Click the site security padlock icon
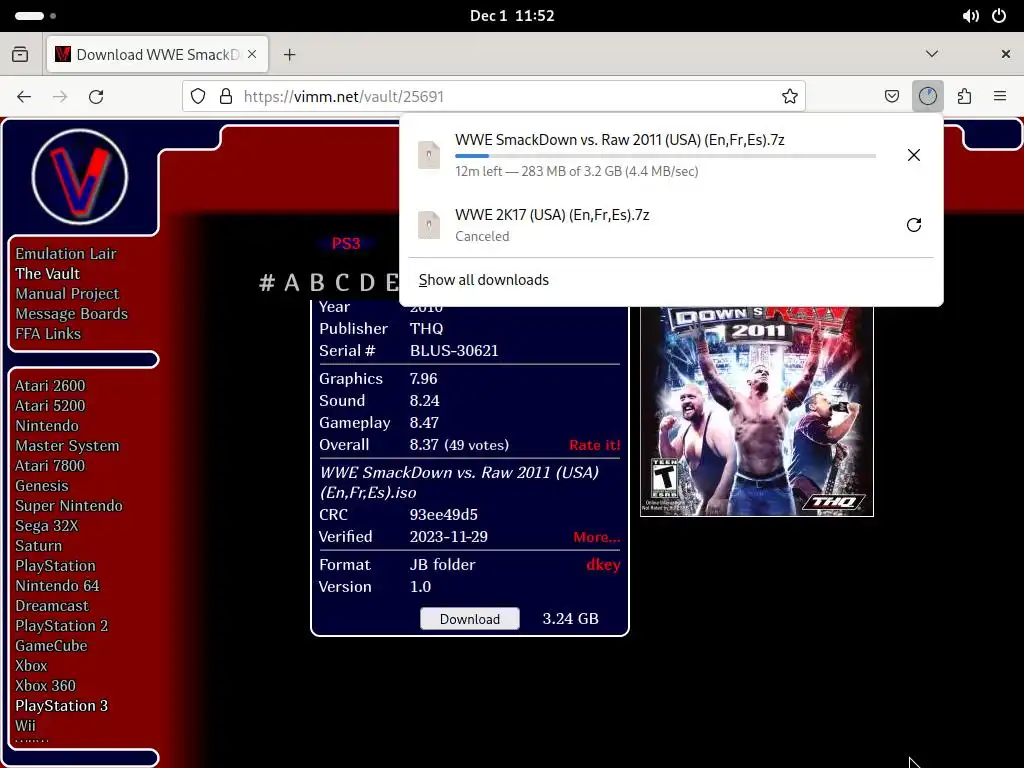 pyautogui.click(x=226, y=97)
